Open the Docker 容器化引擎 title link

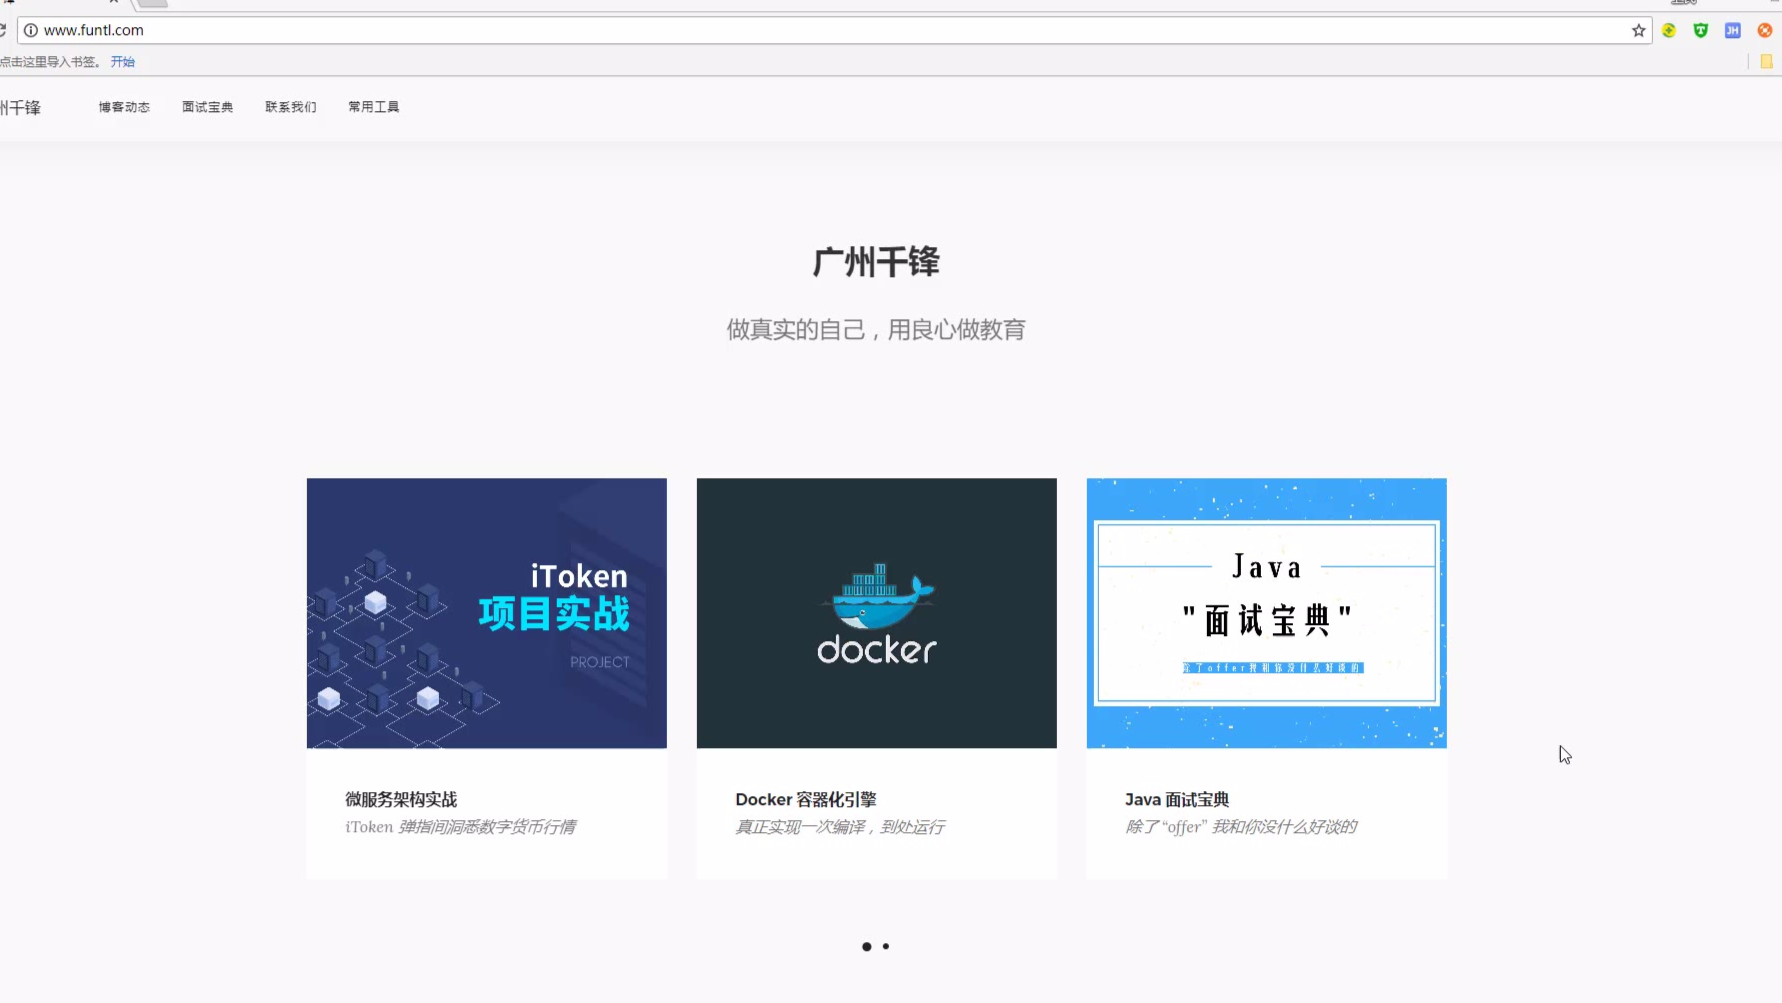click(805, 799)
